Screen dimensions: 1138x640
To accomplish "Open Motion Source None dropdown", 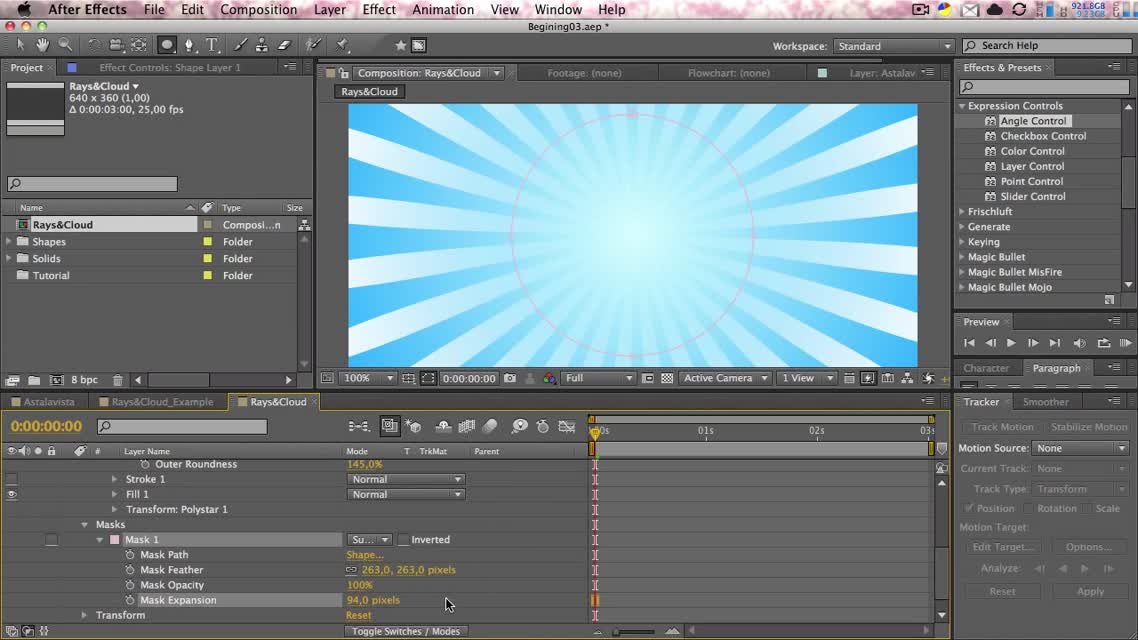I will click(x=1081, y=448).
